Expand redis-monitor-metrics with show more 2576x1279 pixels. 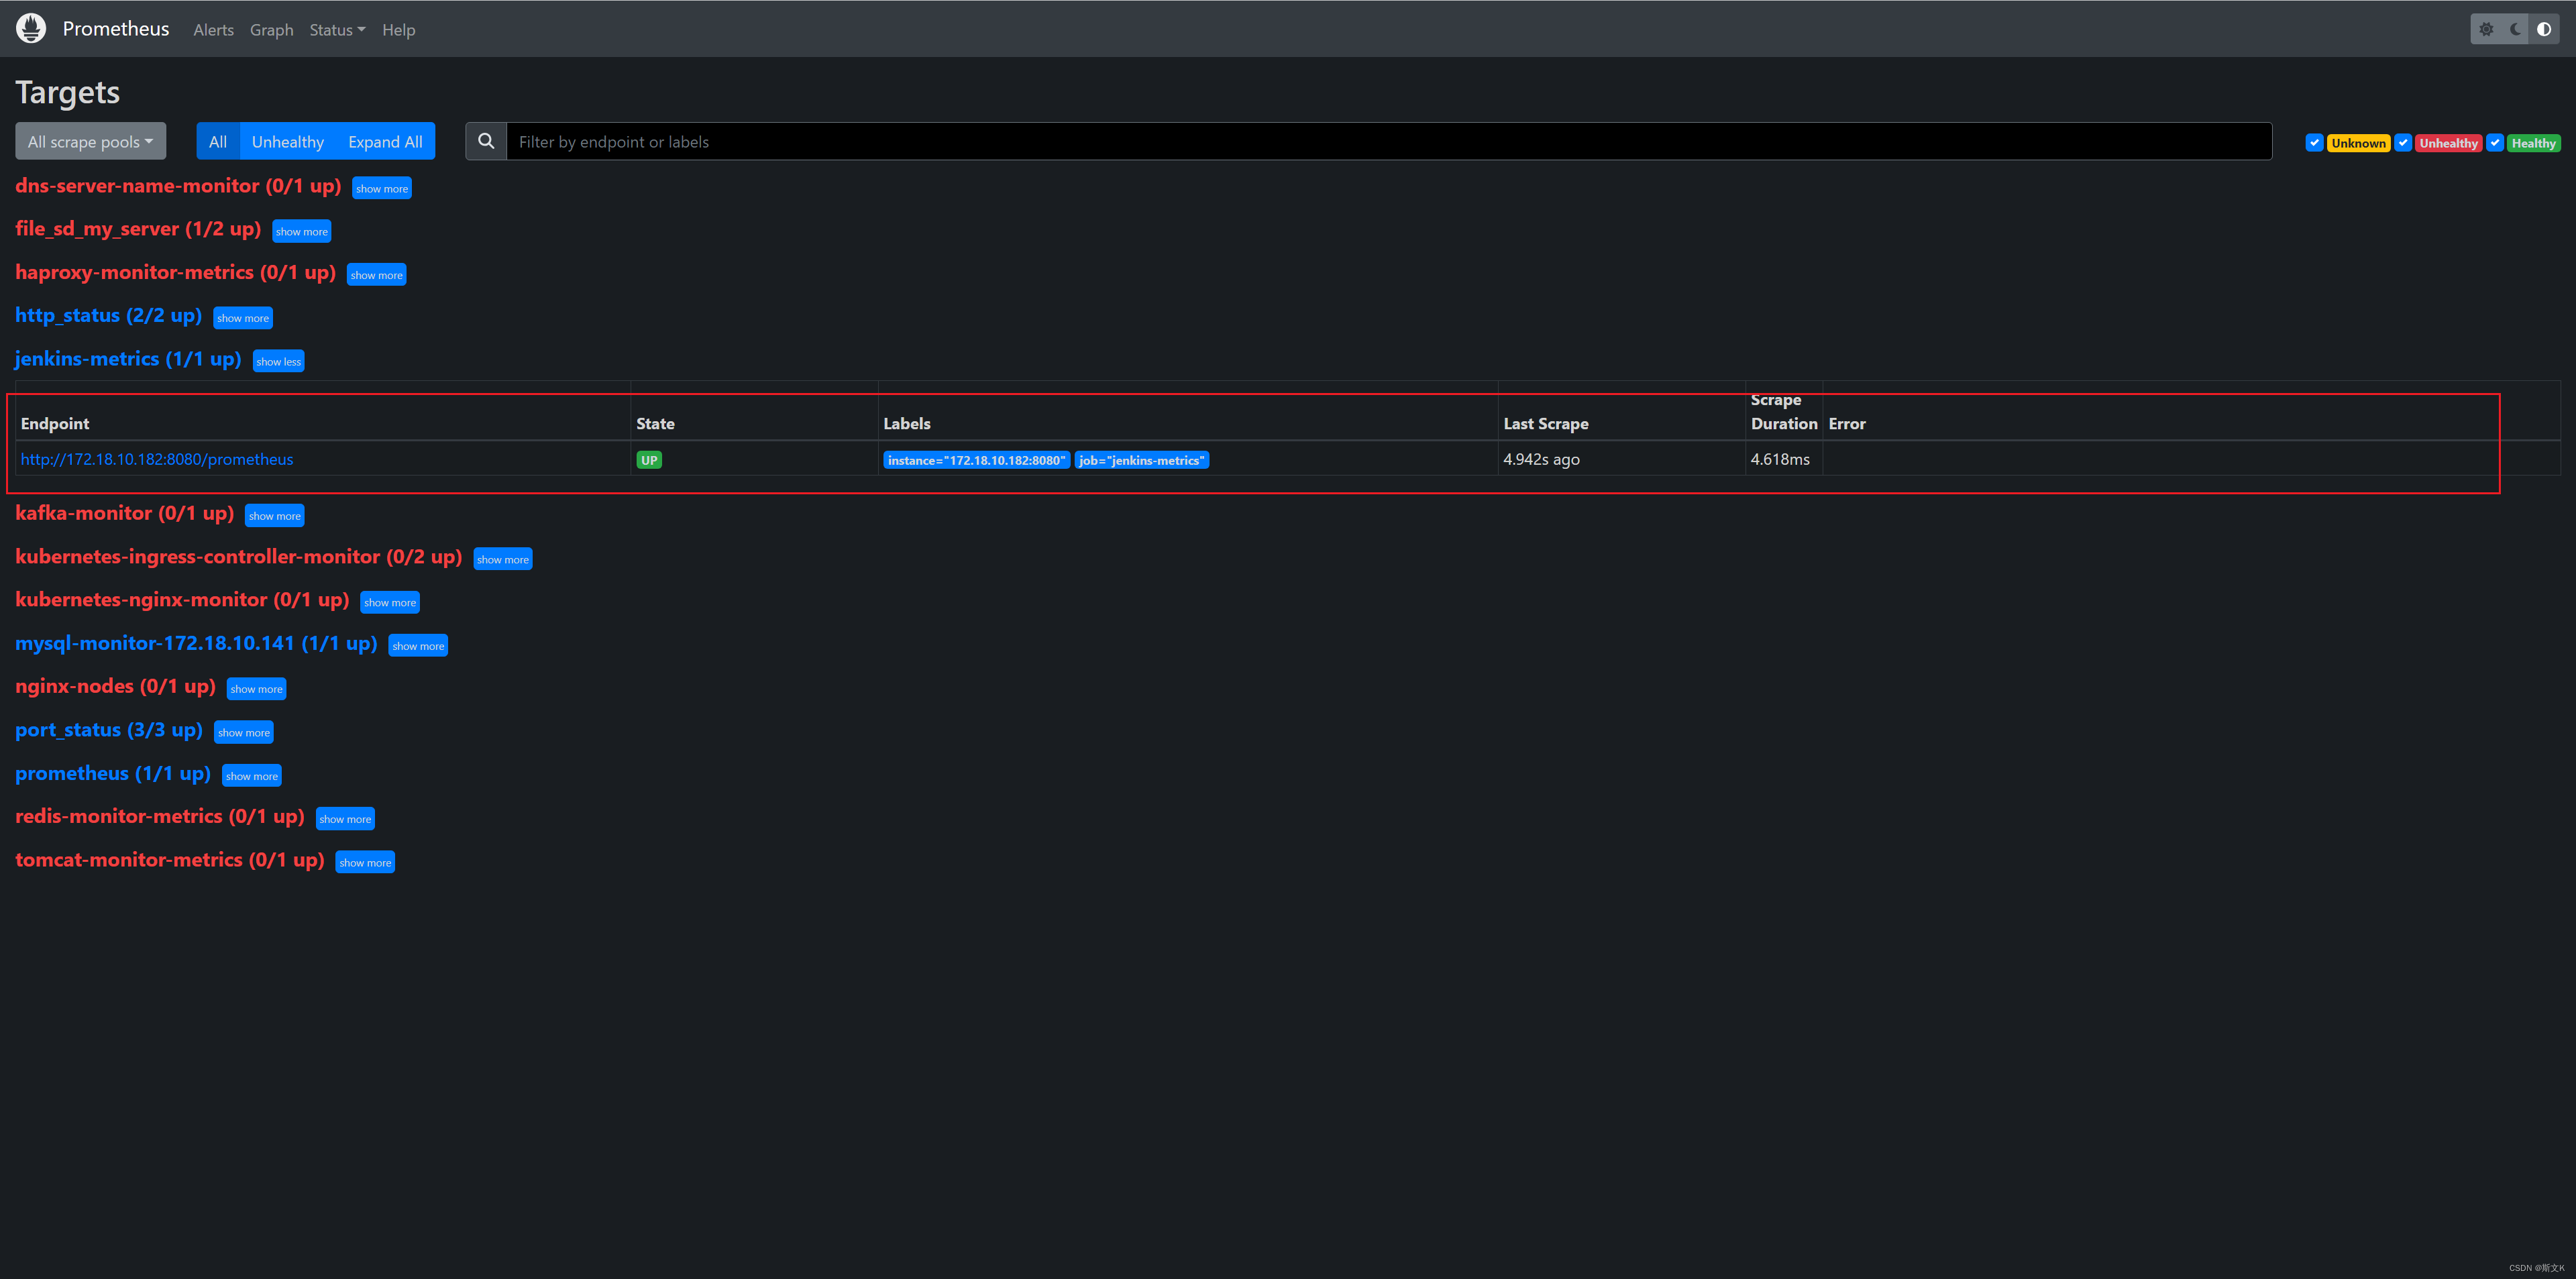click(345, 819)
